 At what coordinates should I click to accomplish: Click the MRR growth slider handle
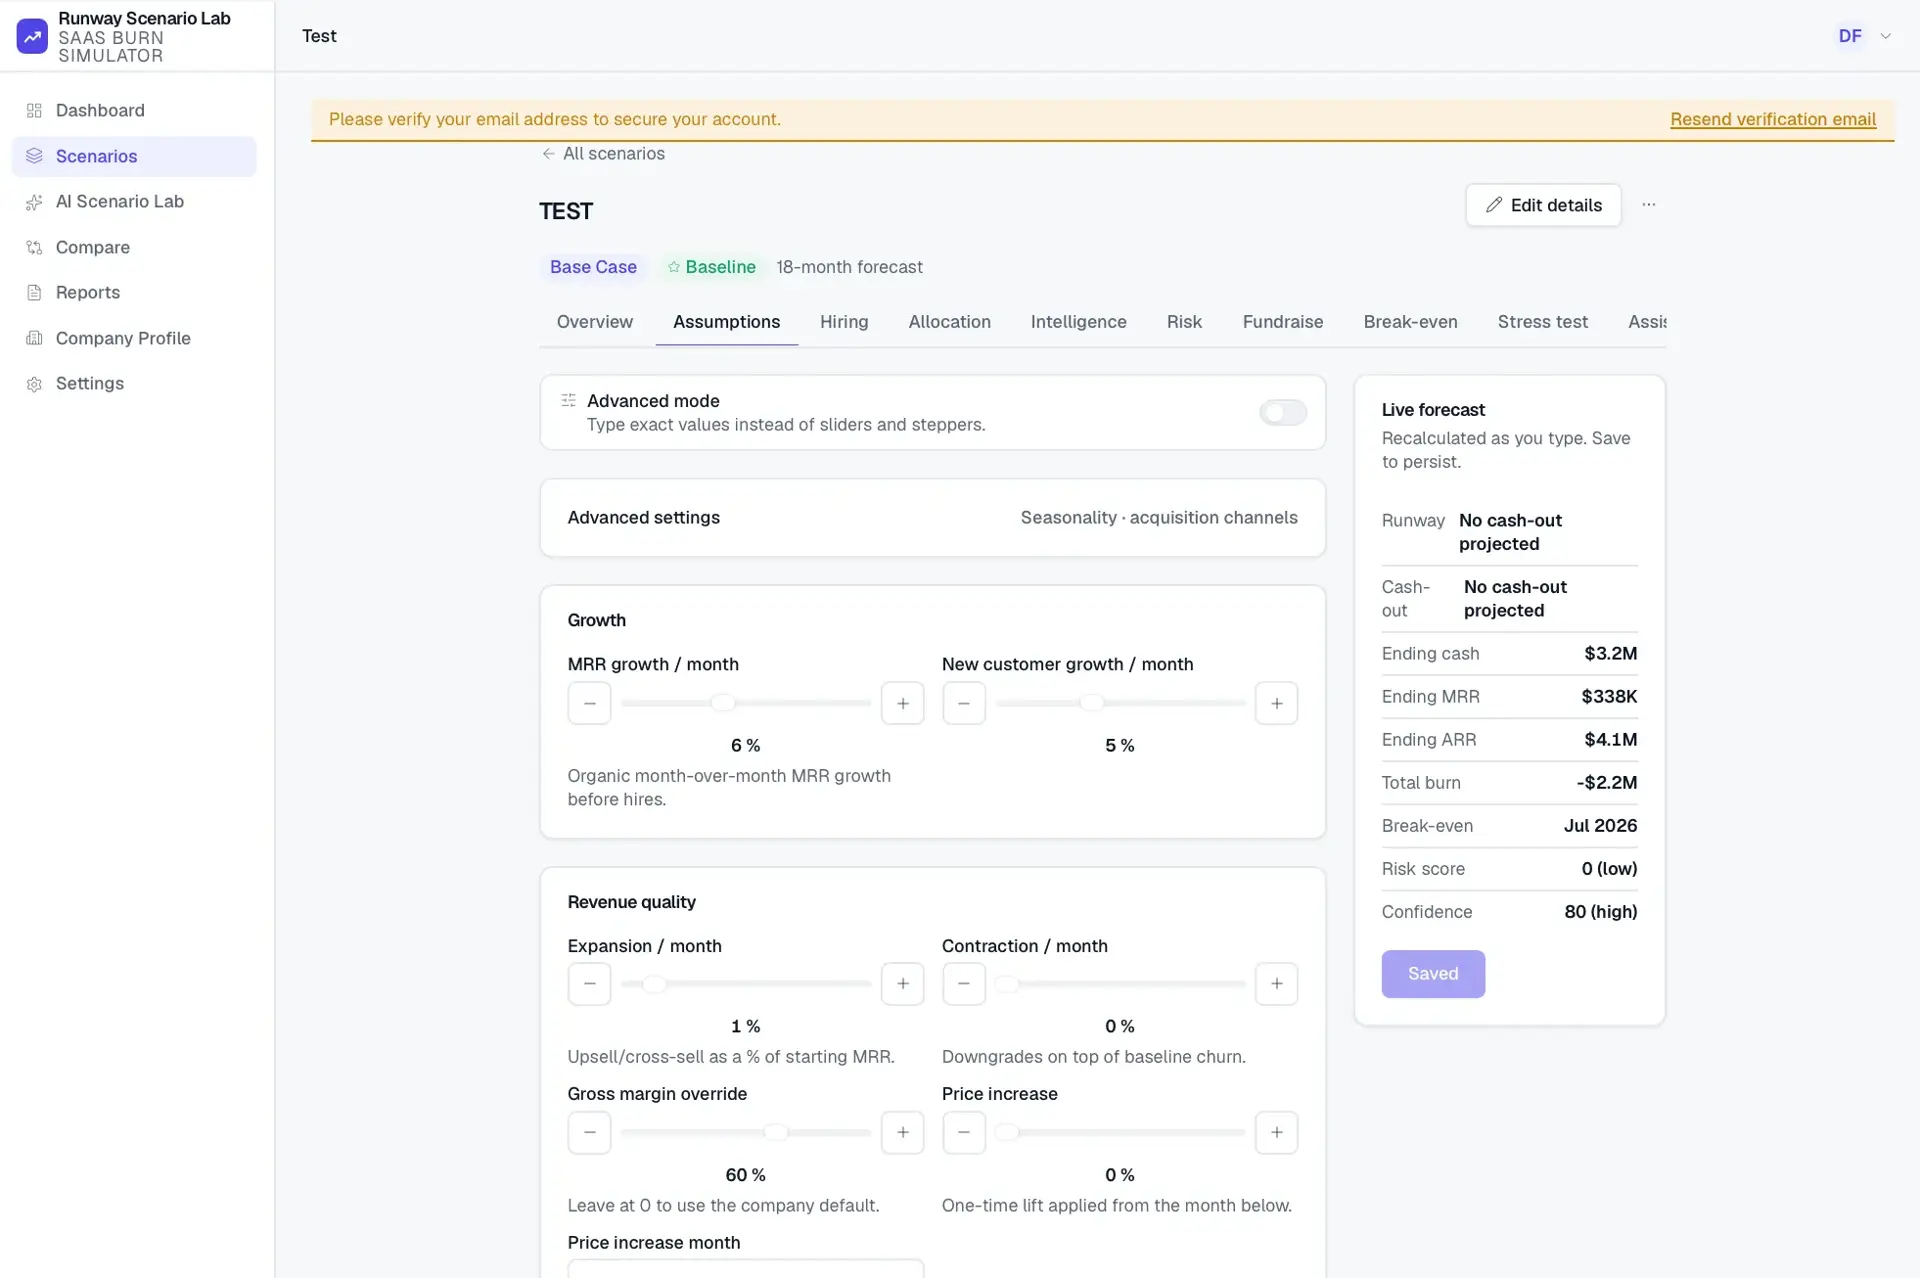[723, 703]
